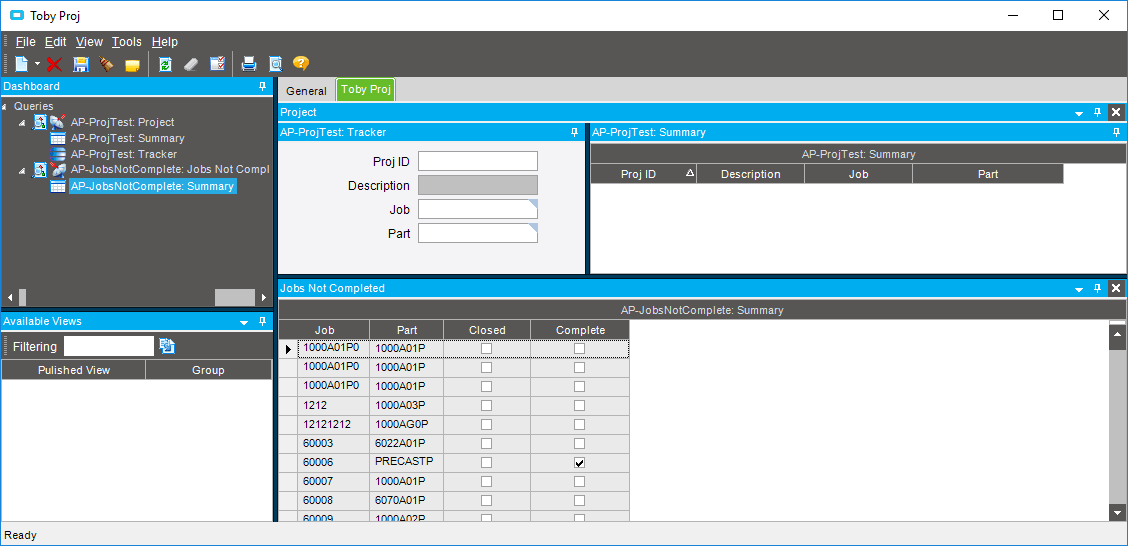Click the Print icon in toolbar
1128x546 pixels.
249,64
